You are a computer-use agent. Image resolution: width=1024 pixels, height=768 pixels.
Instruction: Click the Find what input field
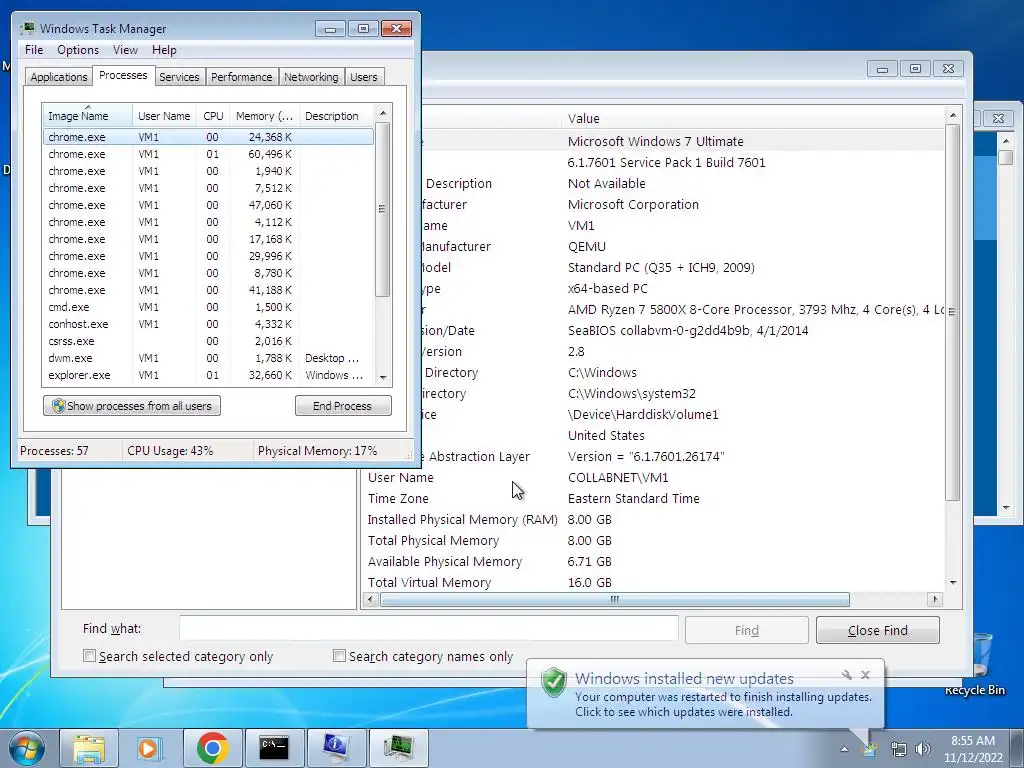[x=428, y=629]
